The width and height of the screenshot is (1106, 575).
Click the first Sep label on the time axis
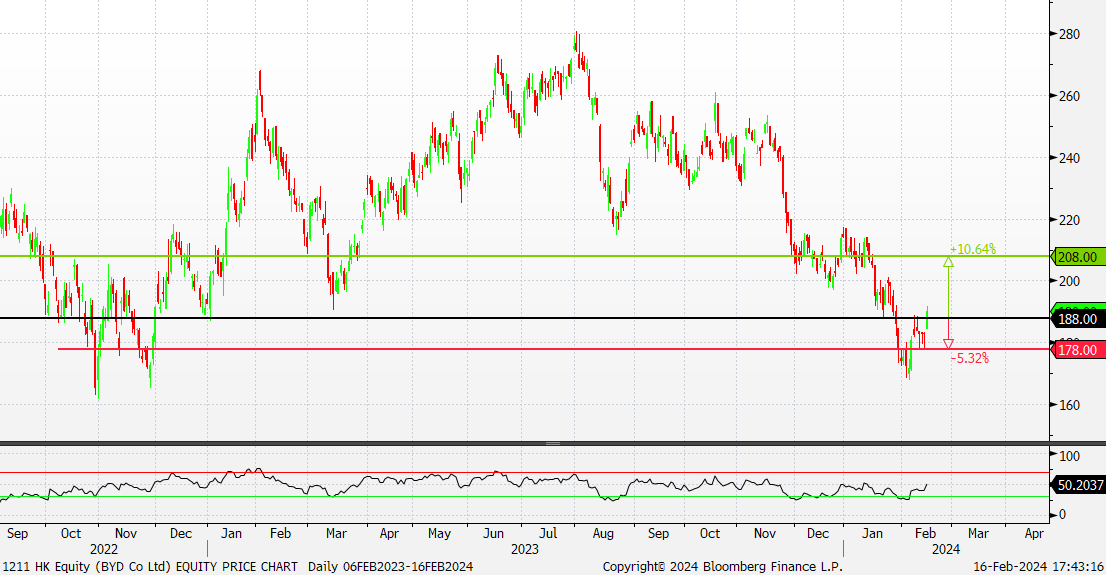pos(17,533)
